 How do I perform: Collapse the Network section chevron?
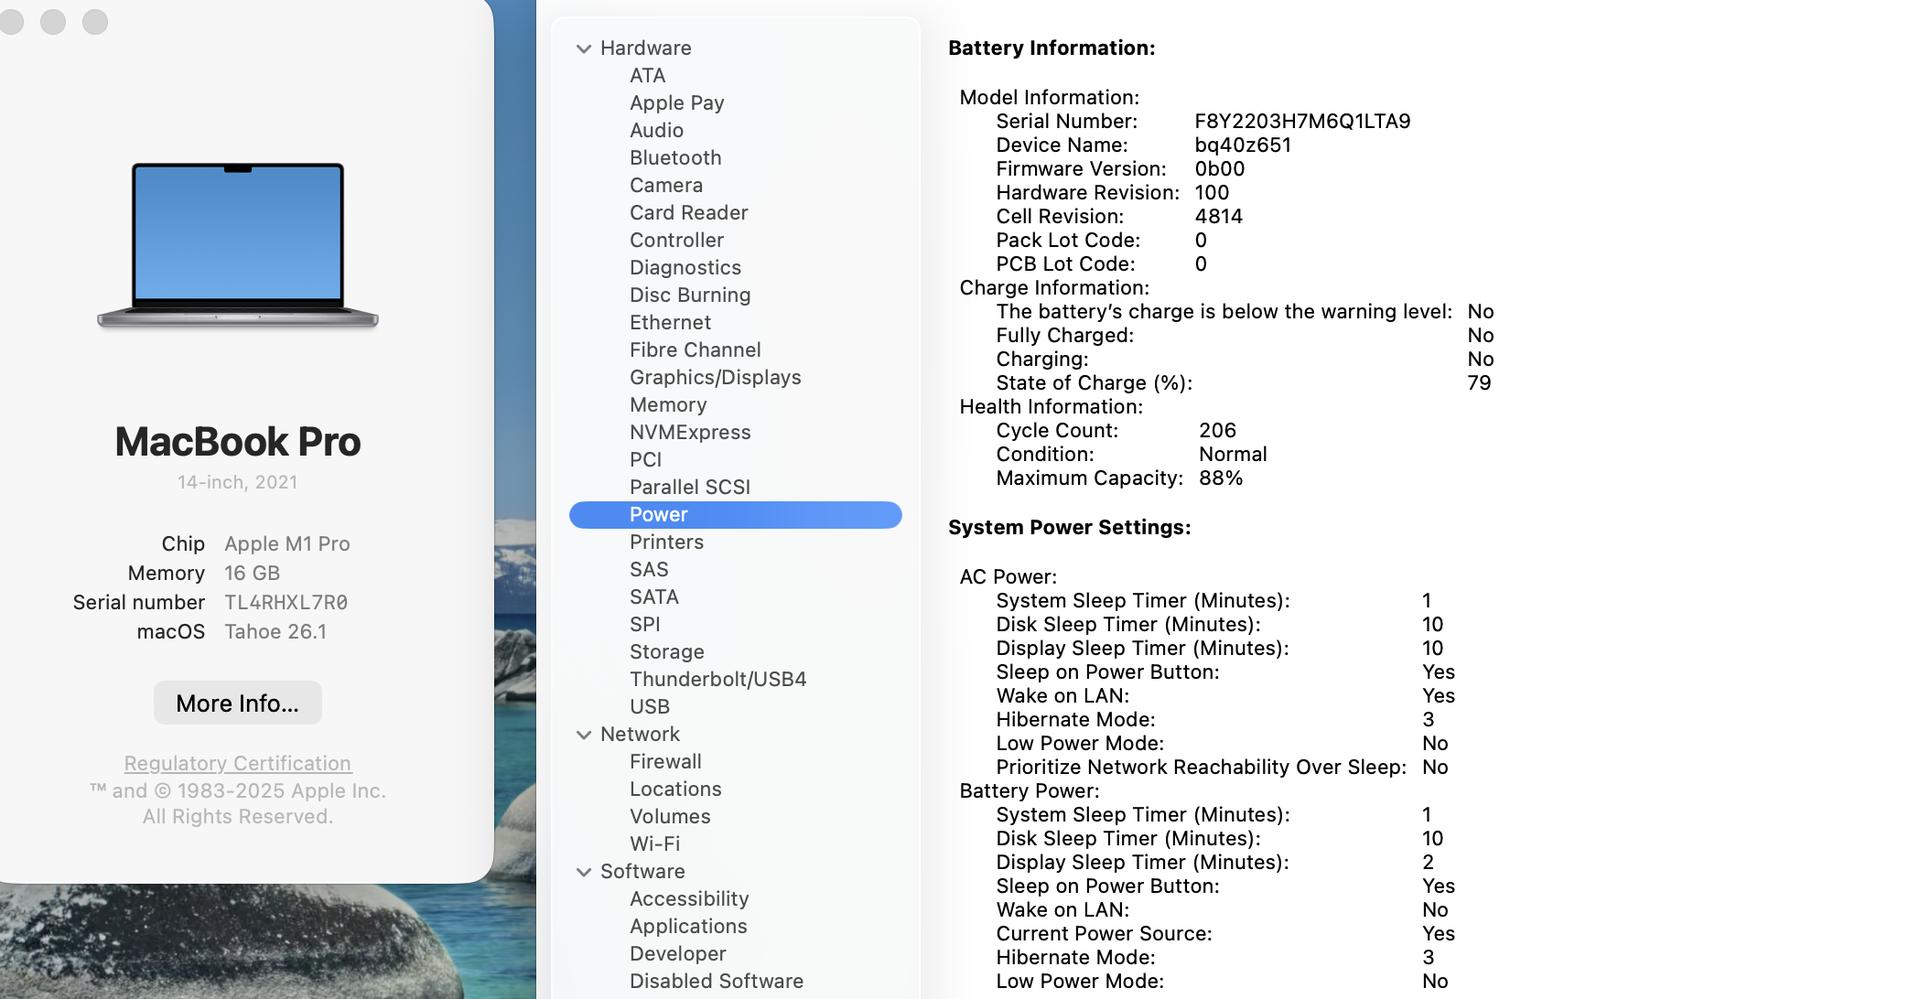(x=584, y=735)
